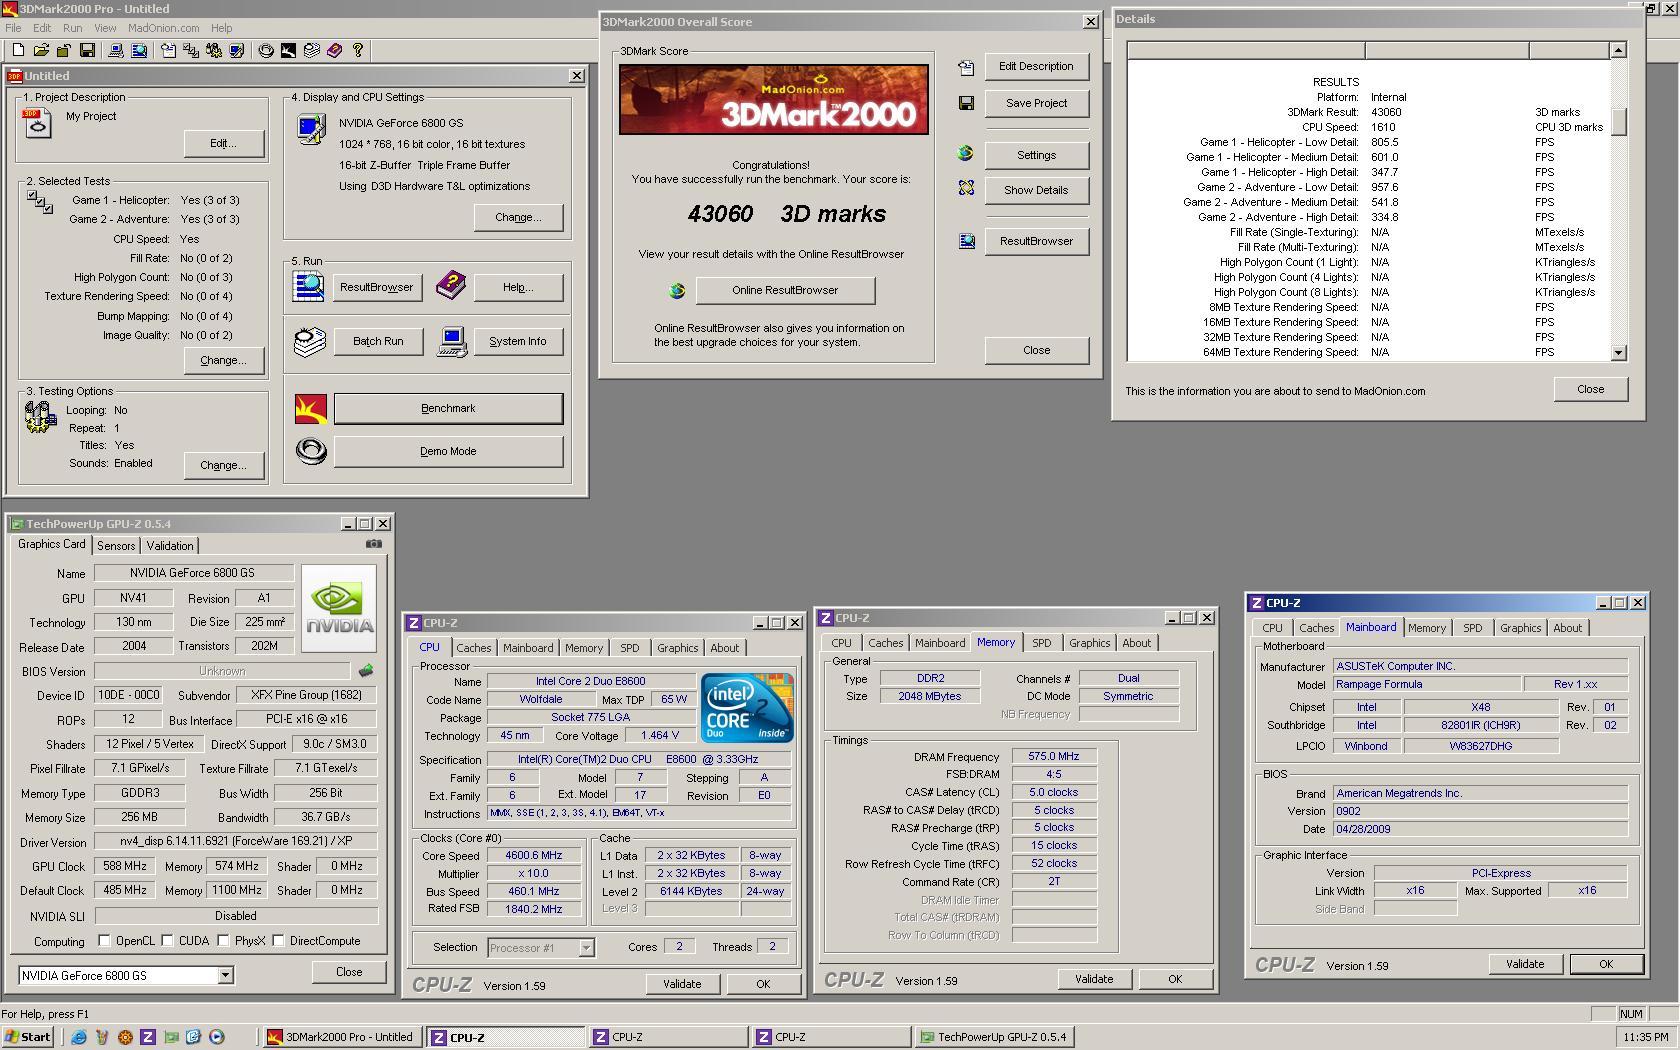Click Details scrollbar up arrow
1680x1050 pixels.
coord(1618,50)
